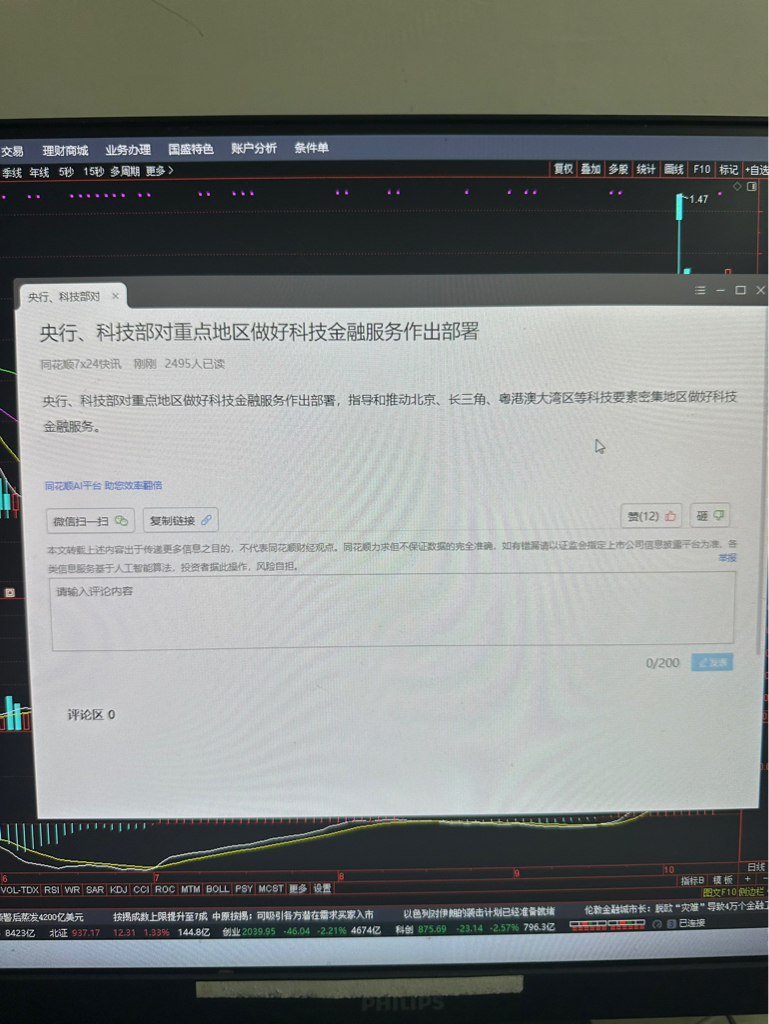Select the BOLL indicator tab
Image resolution: width=769 pixels, height=1024 pixels.
[x=217, y=889]
